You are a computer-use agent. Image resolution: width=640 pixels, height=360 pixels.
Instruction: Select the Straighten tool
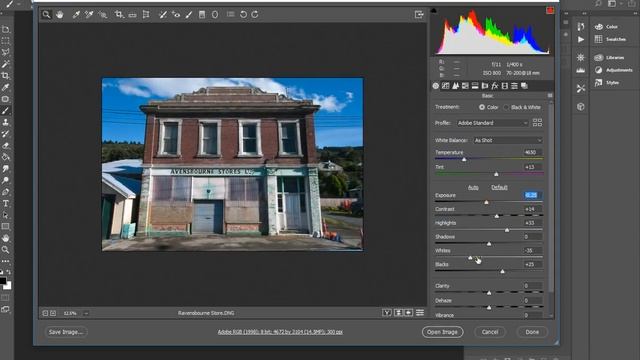[x=132, y=15]
